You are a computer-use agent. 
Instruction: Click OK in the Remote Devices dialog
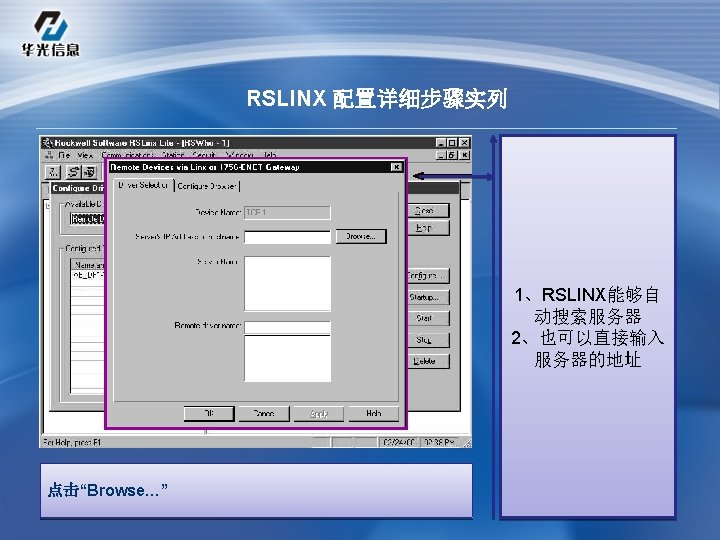click(209, 413)
